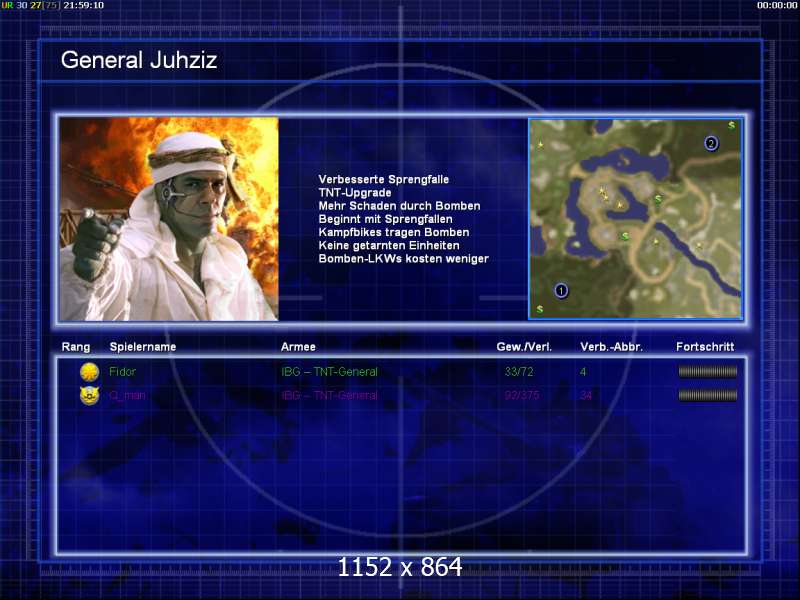This screenshot has width=800, height=600.
Task: Click Fidor's win/loss record 33/72
Action: (519, 372)
